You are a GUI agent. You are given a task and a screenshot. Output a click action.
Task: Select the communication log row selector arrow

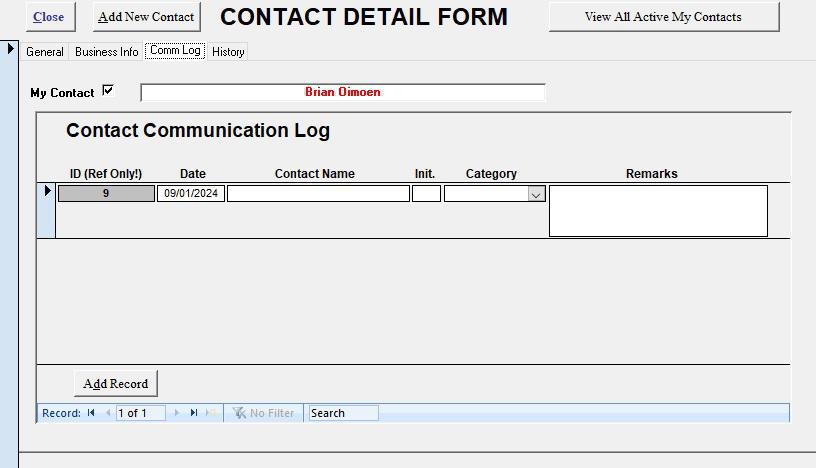(46, 192)
